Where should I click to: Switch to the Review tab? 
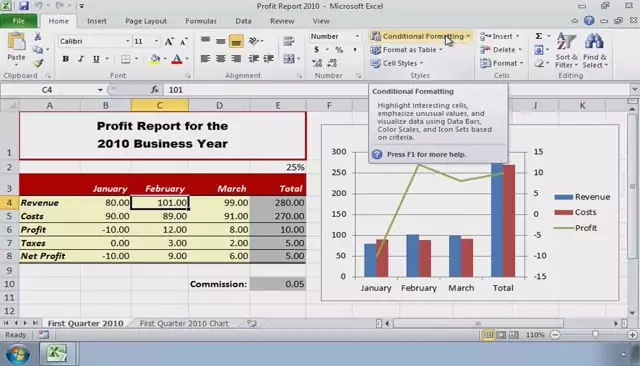[282, 21]
